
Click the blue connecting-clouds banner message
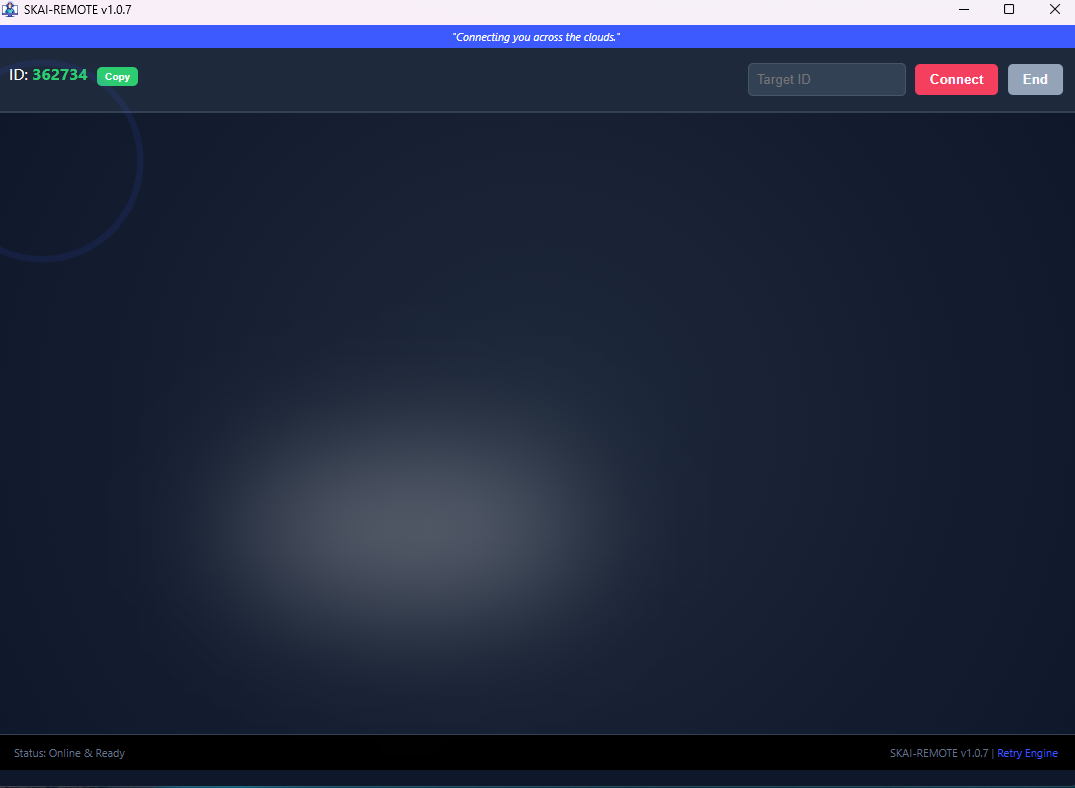pyautogui.click(x=537, y=36)
